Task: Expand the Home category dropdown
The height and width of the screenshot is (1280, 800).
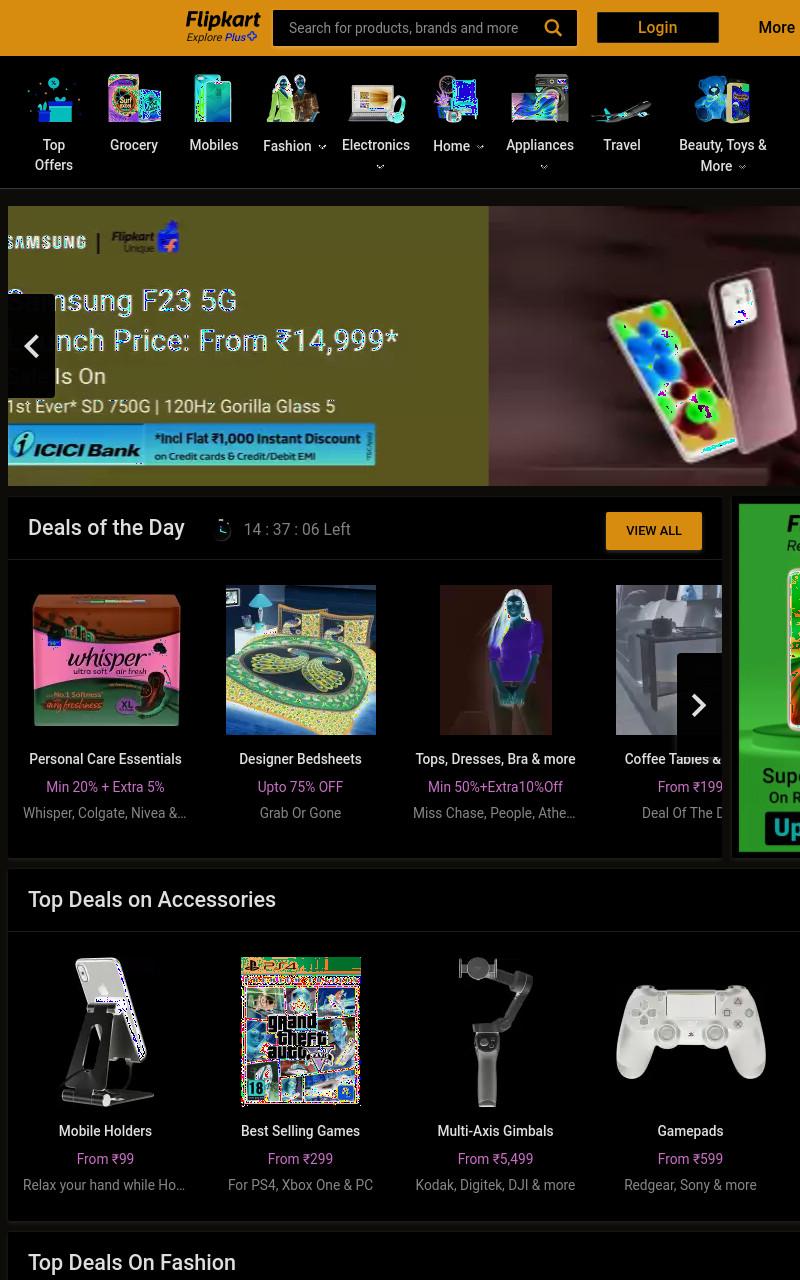Action: [x=480, y=147]
